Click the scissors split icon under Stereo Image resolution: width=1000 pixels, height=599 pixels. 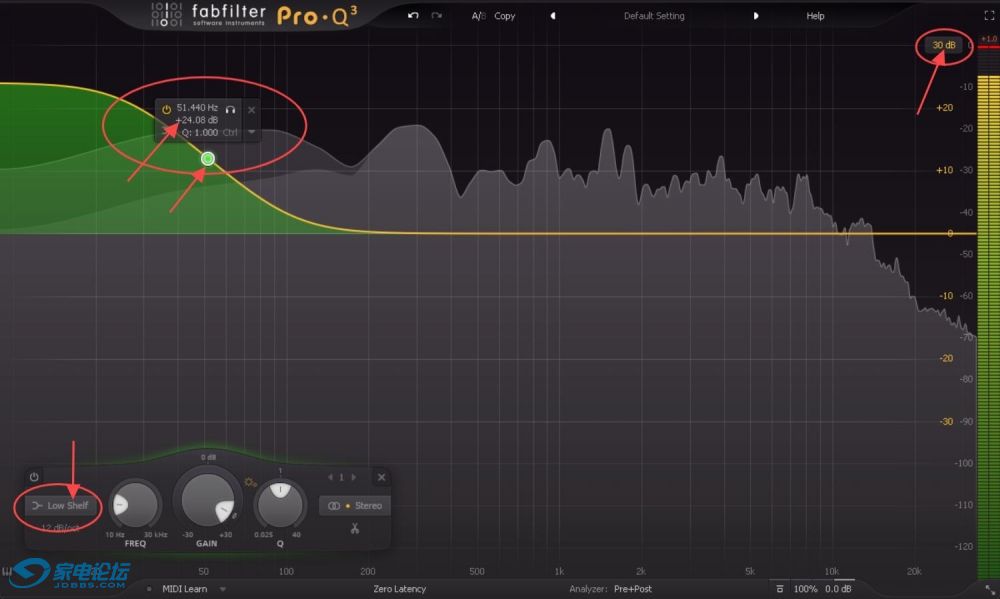pos(354,528)
